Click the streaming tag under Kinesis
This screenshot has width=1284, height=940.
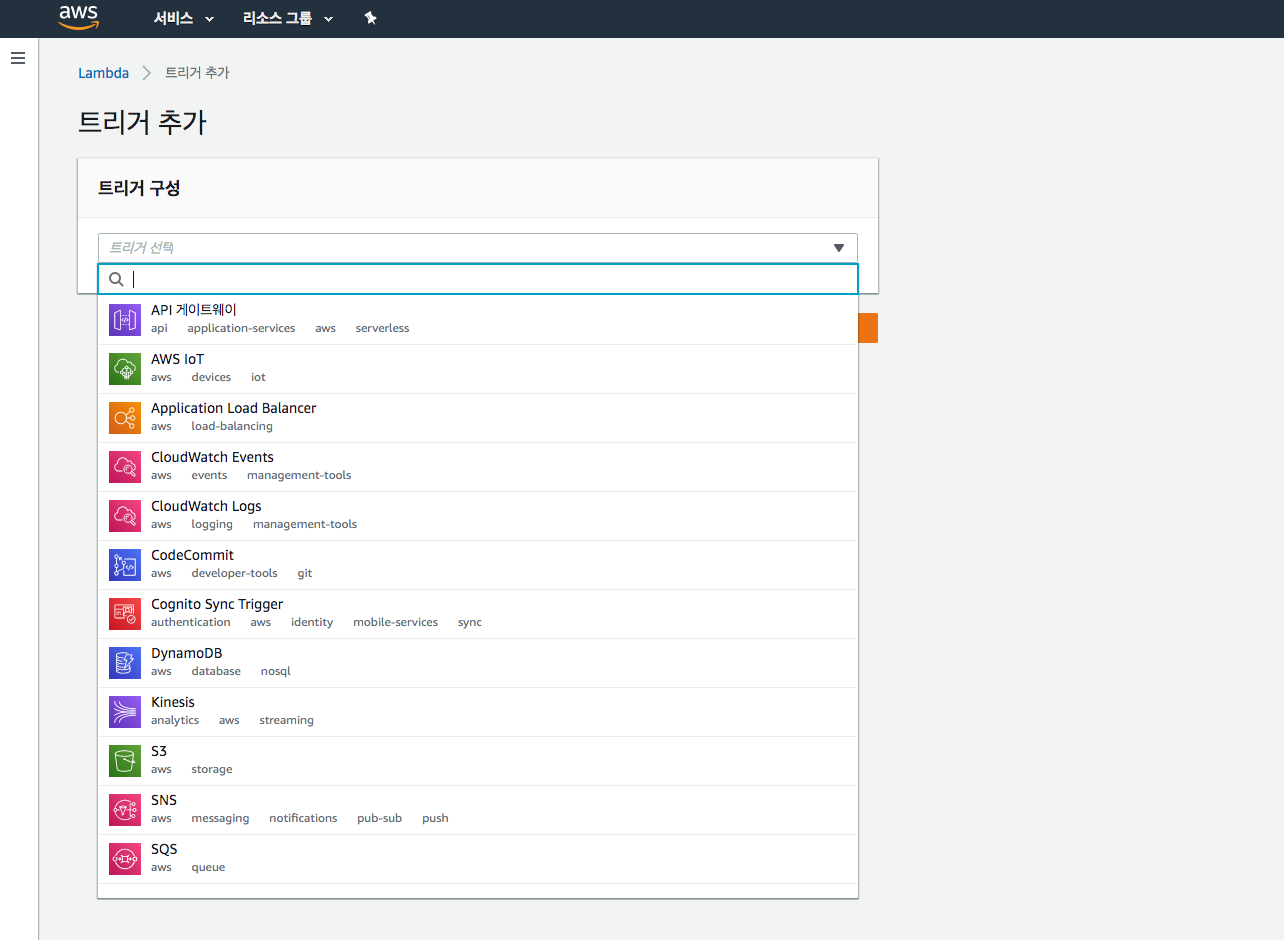pos(286,720)
